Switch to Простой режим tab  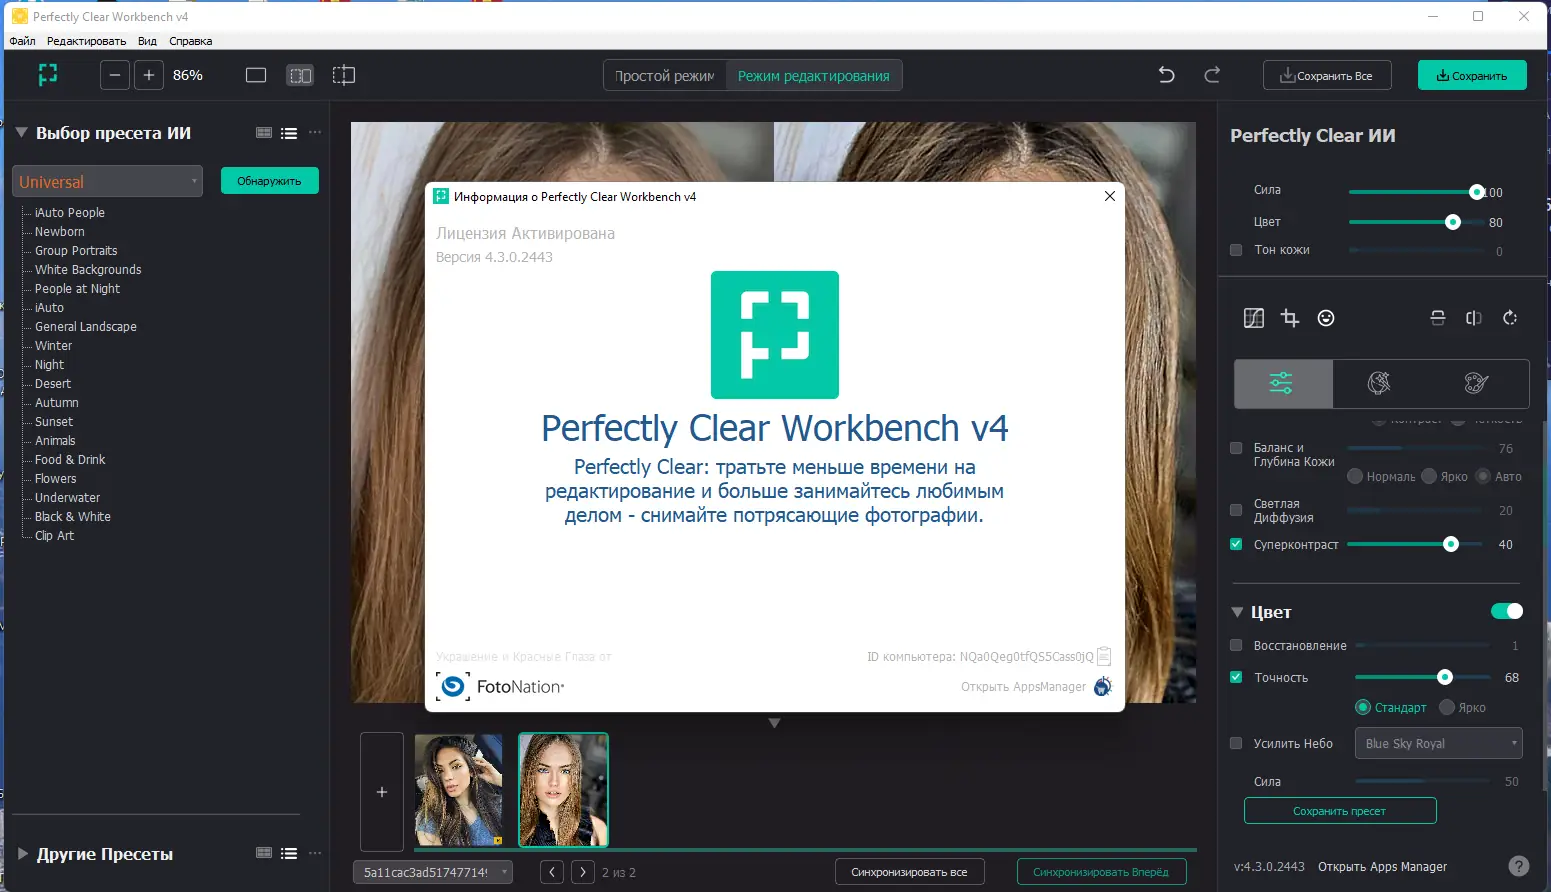[664, 74]
